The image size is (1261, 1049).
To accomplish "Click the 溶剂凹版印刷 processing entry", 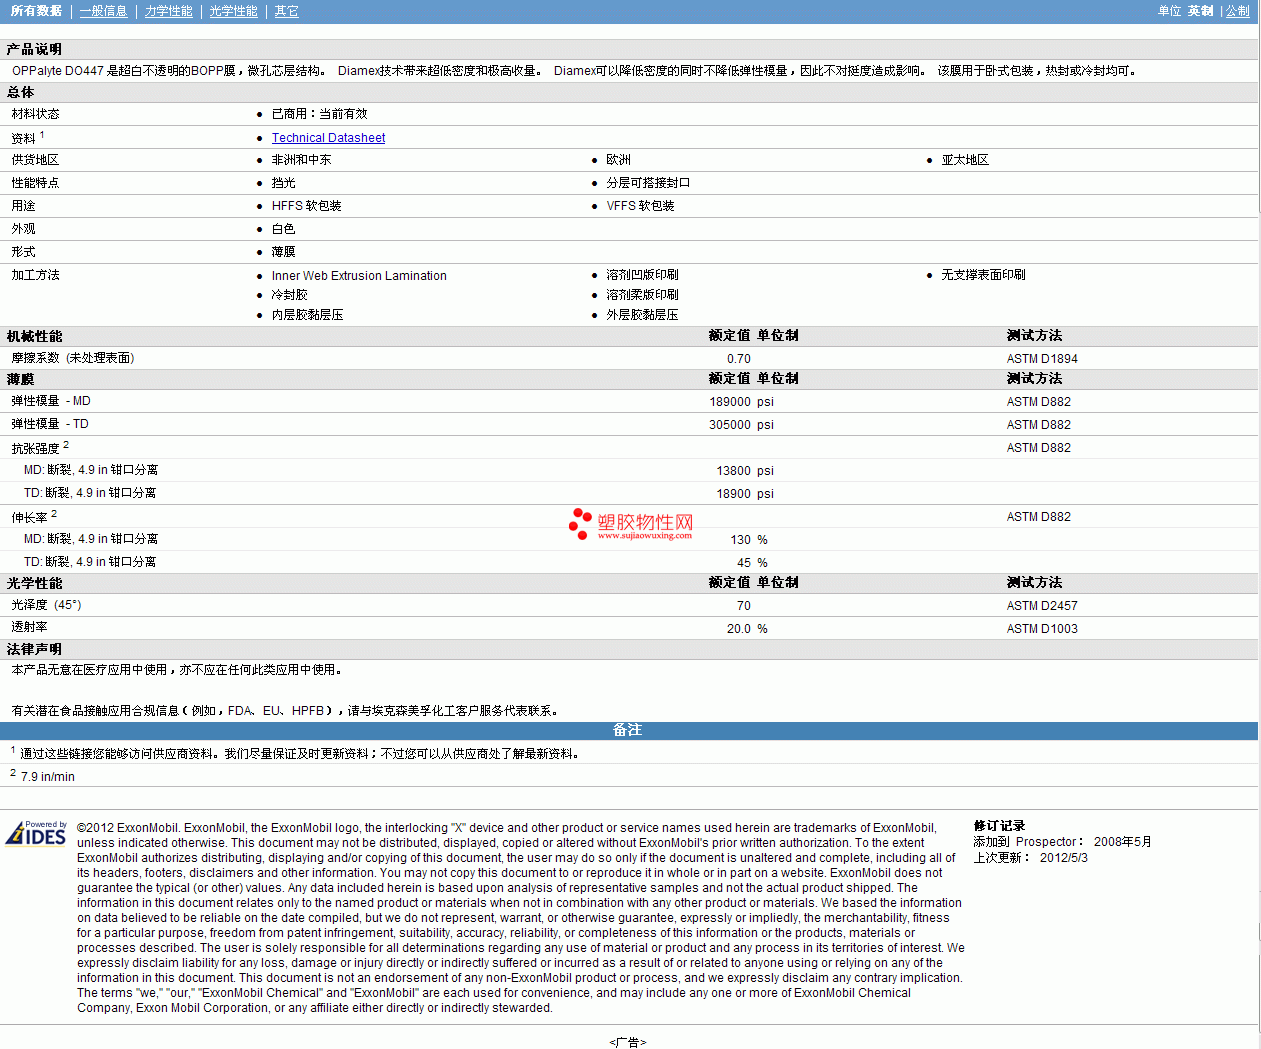I will pyautogui.click(x=642, y=275).
